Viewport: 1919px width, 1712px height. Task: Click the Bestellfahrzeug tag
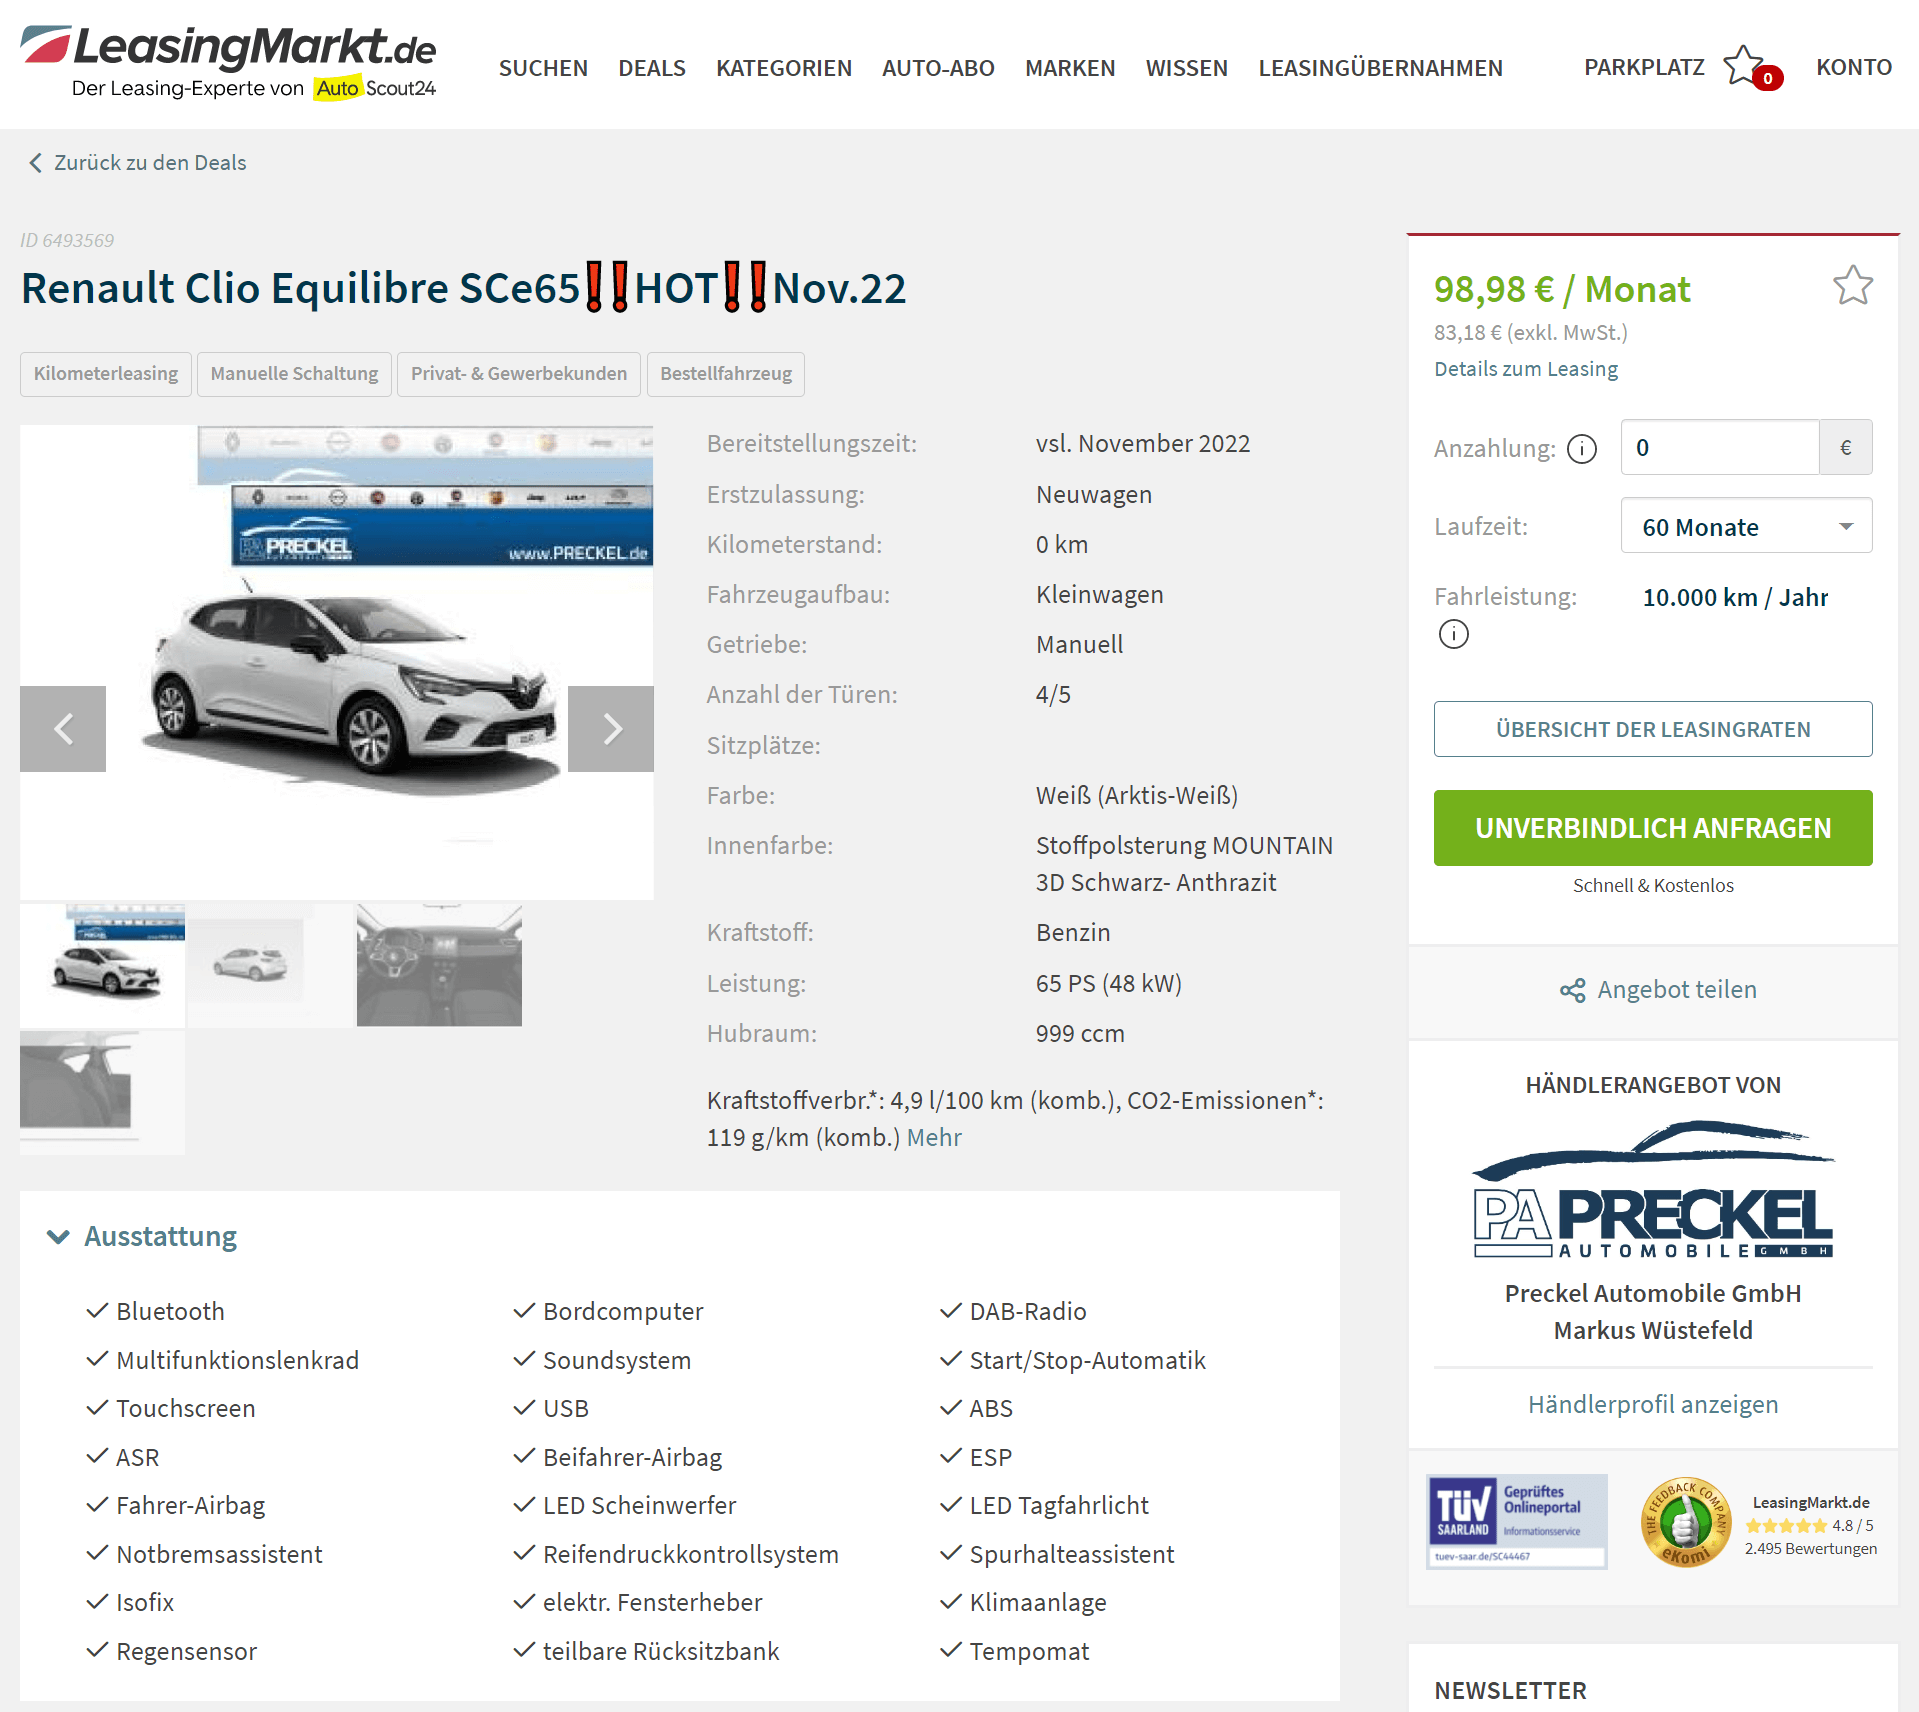(x=725, y=374)
